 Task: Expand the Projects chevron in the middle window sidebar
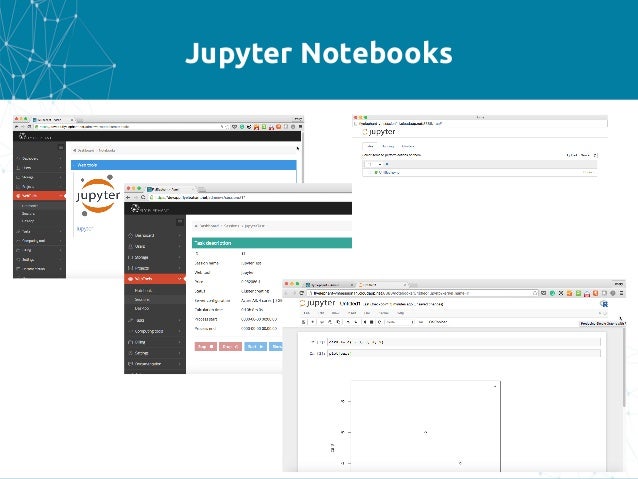[x=179, y=268]
